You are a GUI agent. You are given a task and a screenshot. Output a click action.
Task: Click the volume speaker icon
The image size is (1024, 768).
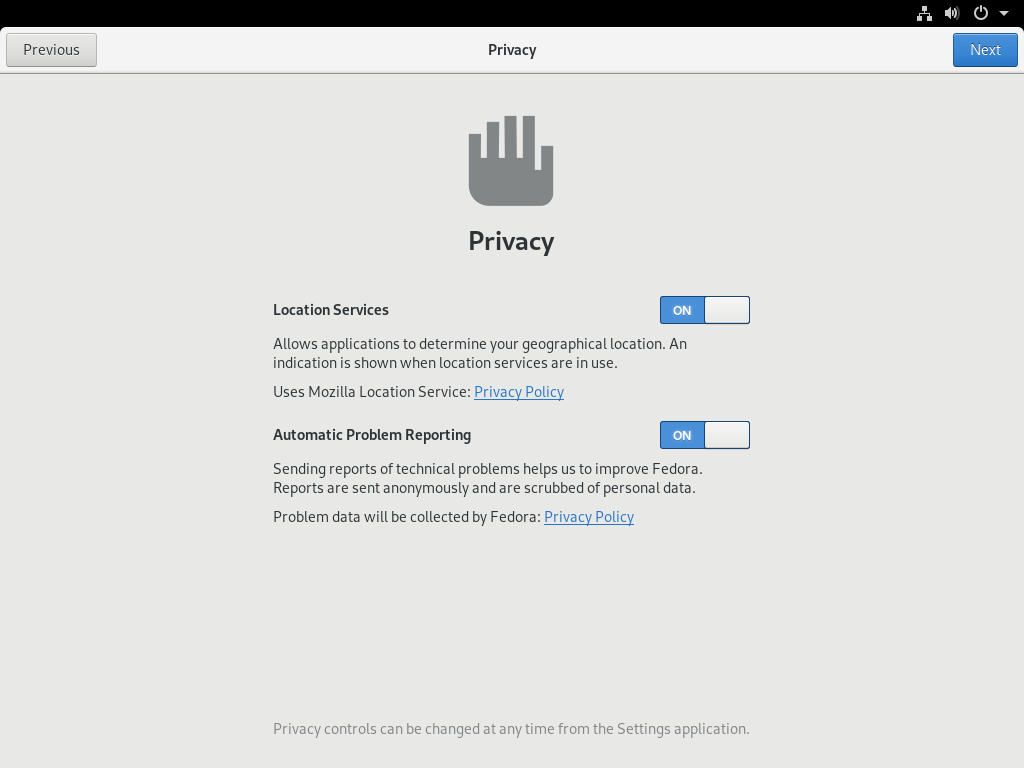pos(952,13)
